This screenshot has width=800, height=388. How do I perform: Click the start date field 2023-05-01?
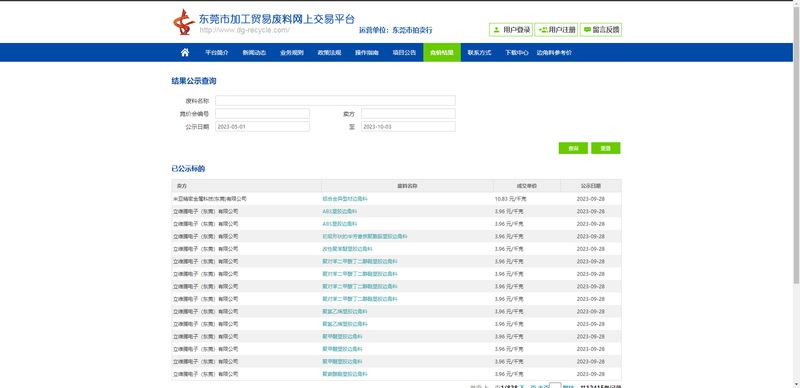[x=262, y=126]
